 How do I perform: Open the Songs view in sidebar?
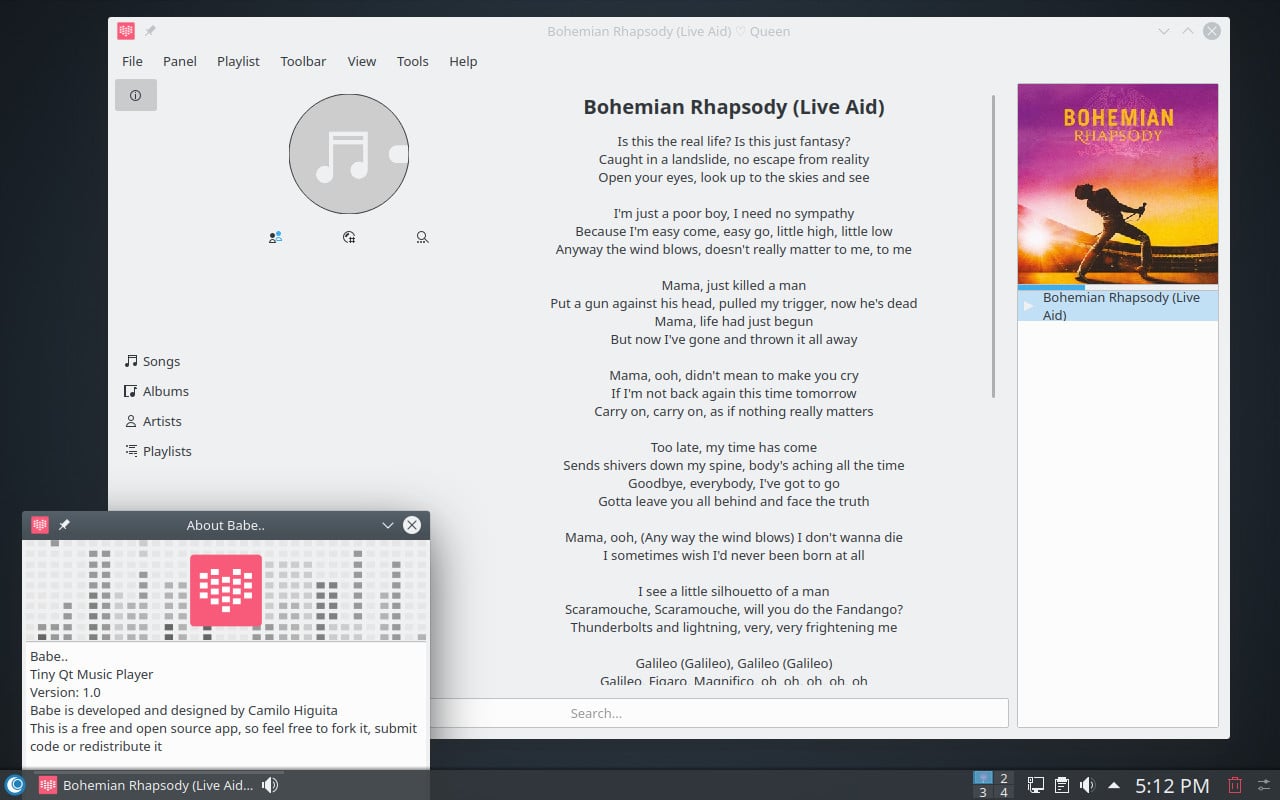pos(160,361)
